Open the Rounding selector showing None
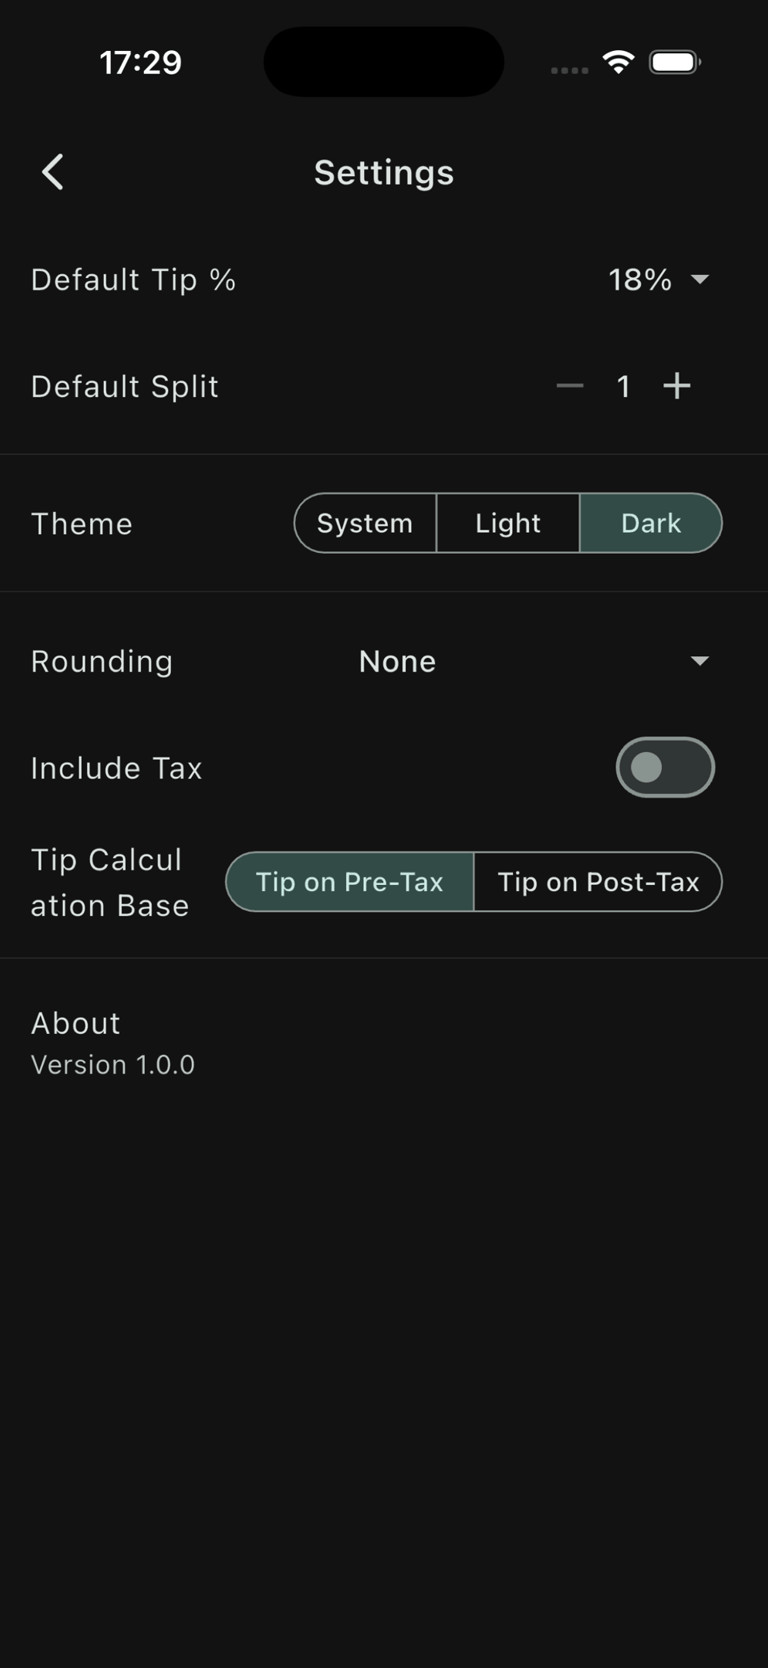 [534, 661]
